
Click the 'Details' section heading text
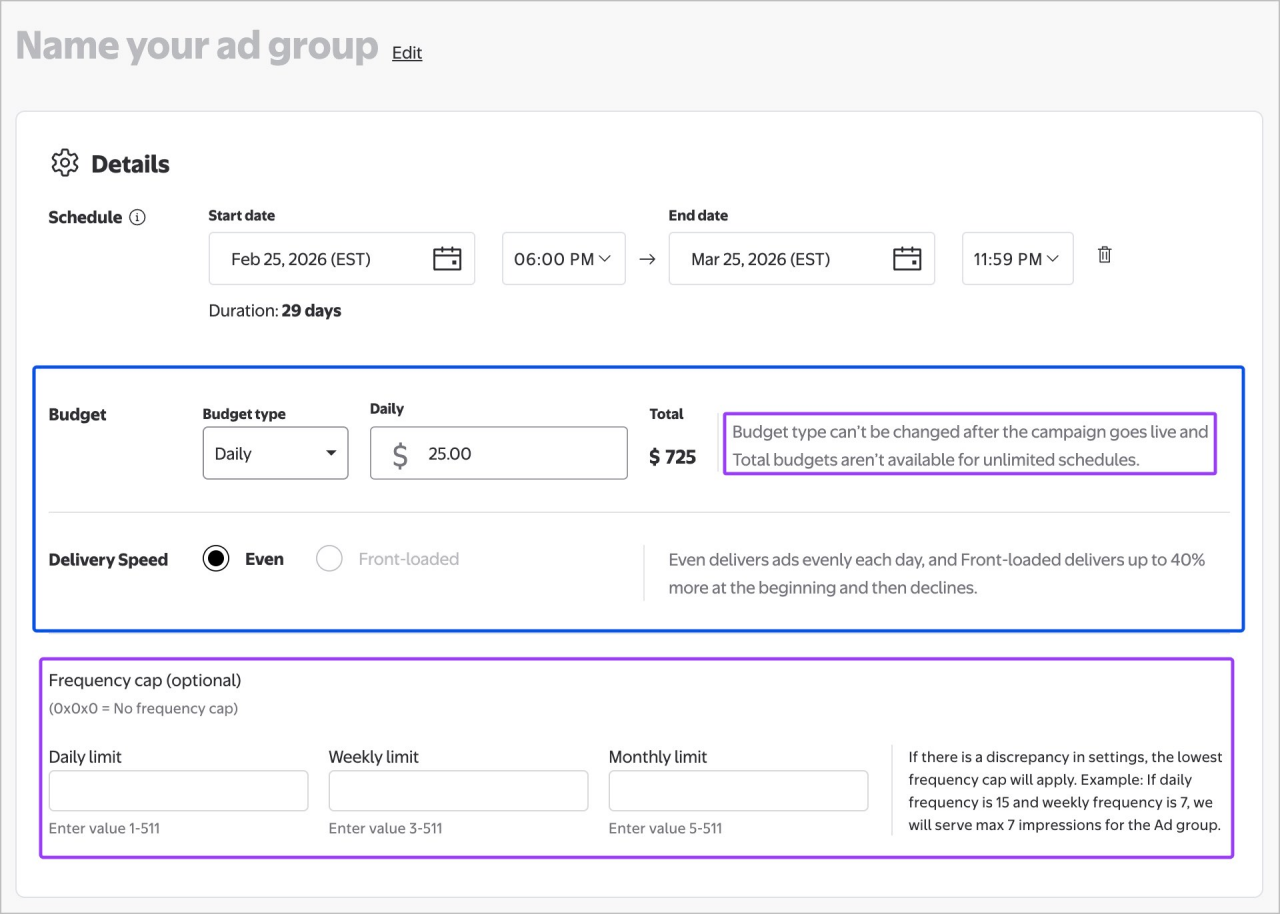[x=130, y=164]
